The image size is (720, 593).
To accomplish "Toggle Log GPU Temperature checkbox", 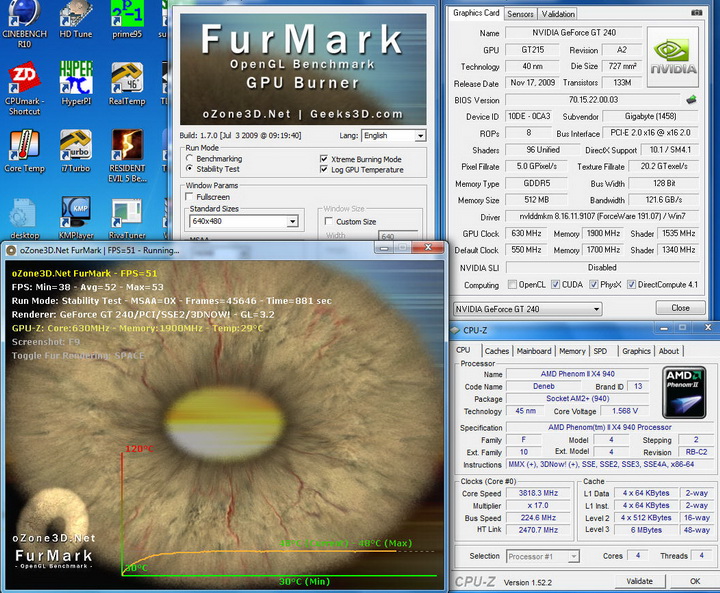I will pyautogui.click(x=324, y=169).
